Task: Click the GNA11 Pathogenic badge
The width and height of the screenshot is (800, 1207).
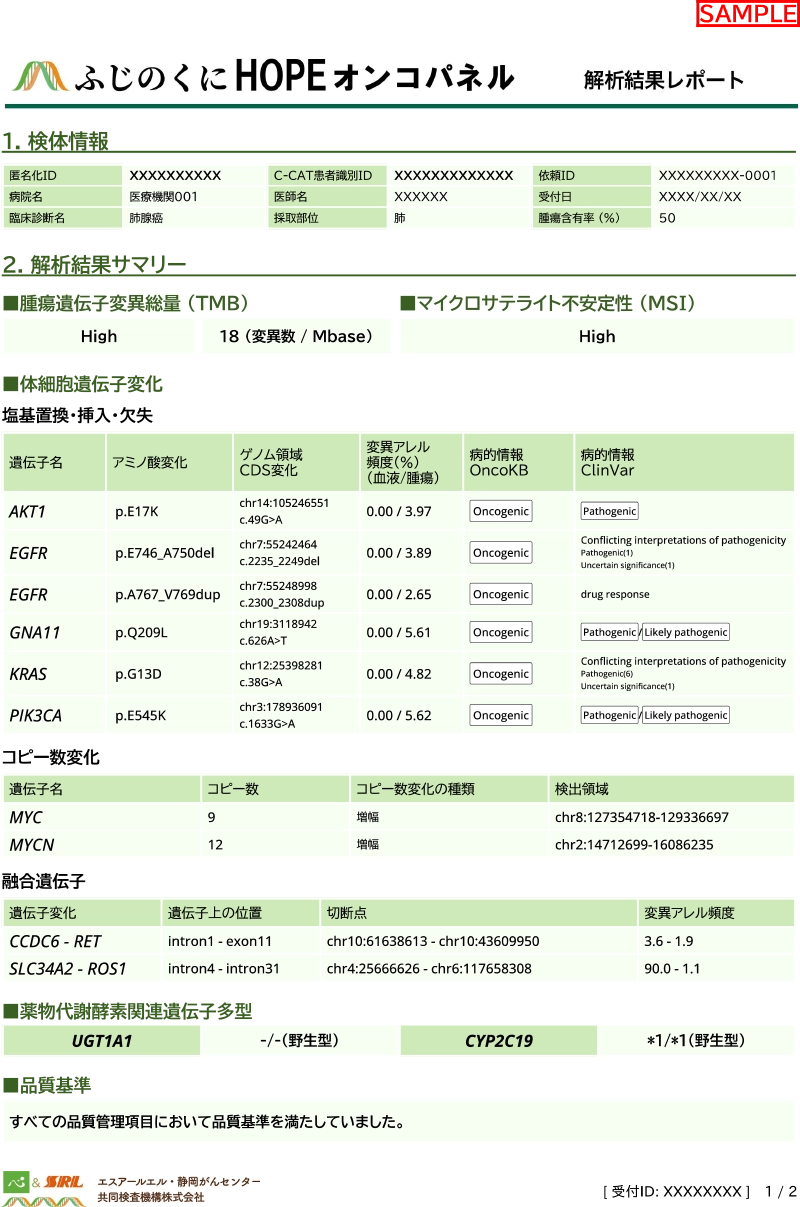Action: (610, 632)
